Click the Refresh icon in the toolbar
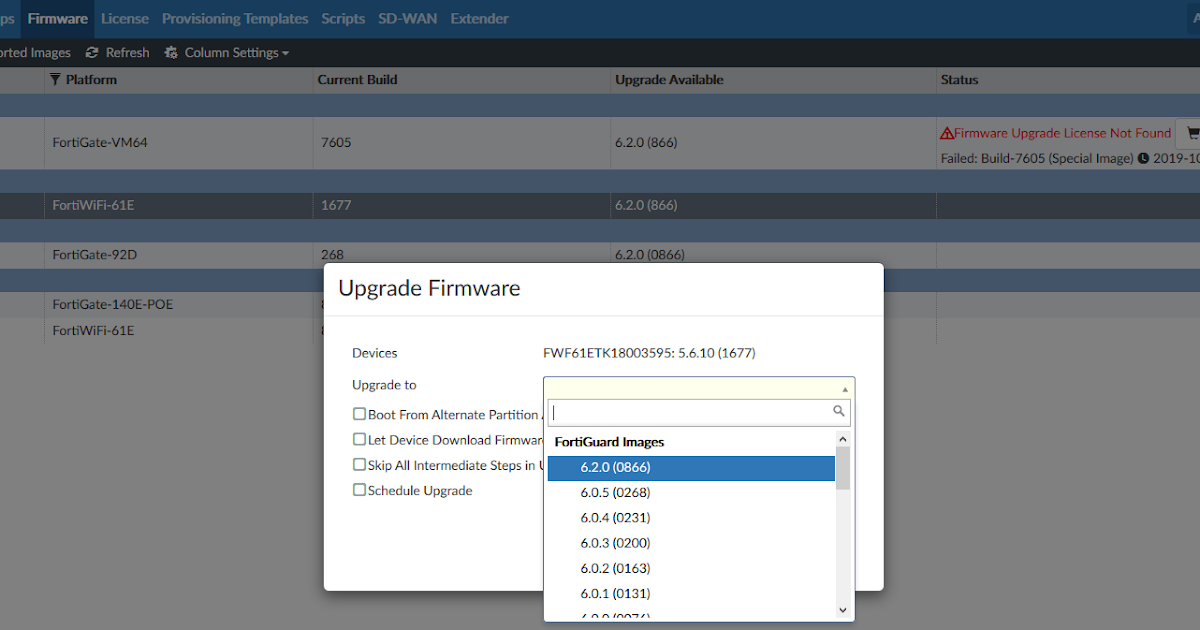Screen dimensions: 1200x630 click(x=92, y=52)
